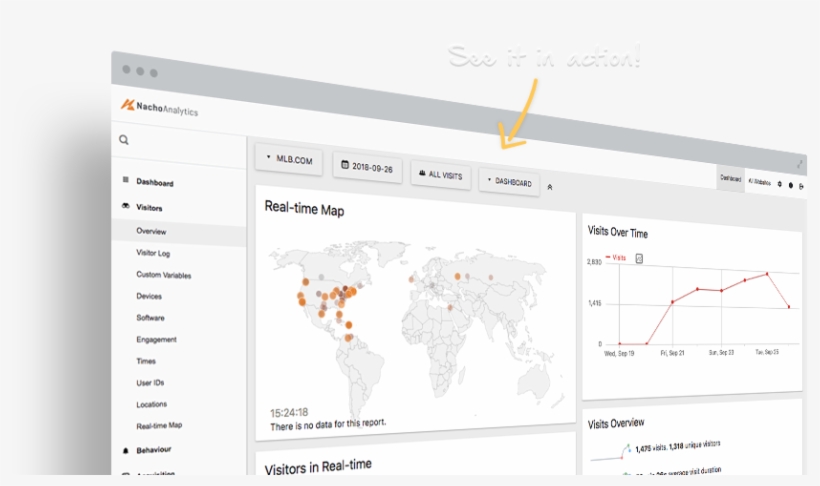
Task: Click the fullscreen expand arrows icon
Action: pos(800,164)
